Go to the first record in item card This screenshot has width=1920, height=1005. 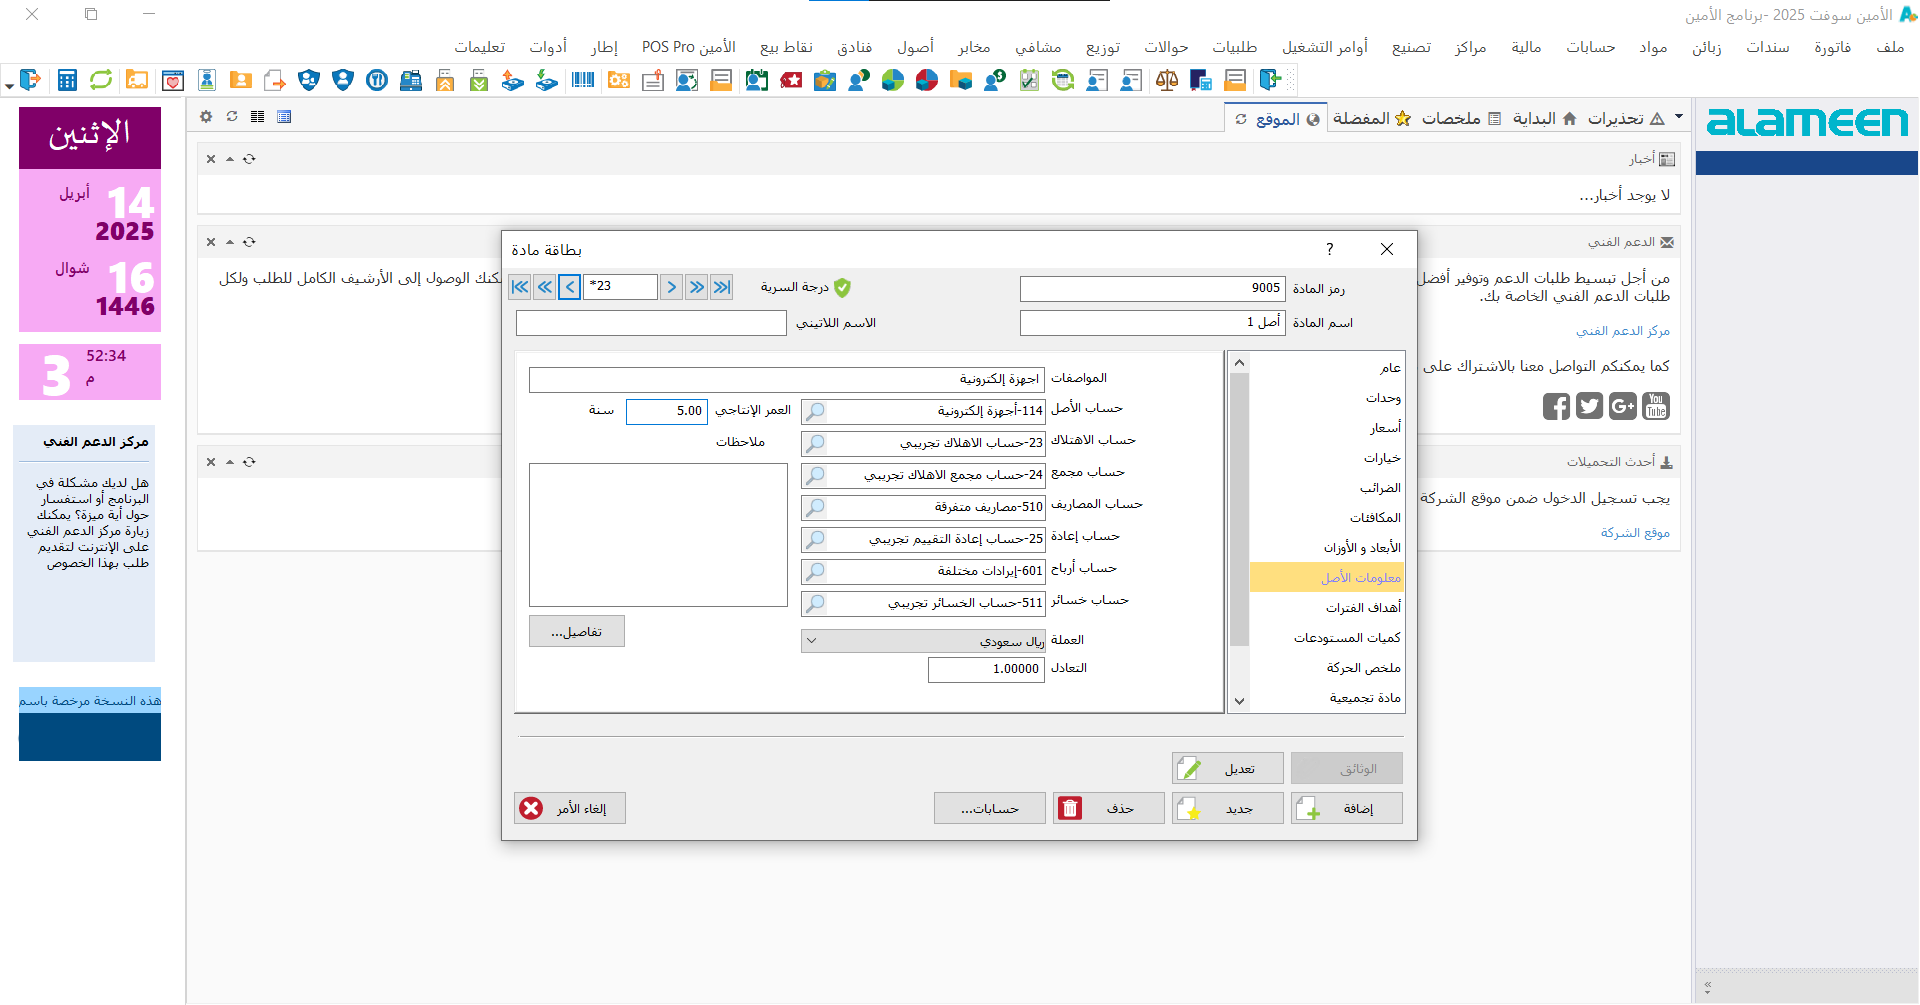[520, 287]
